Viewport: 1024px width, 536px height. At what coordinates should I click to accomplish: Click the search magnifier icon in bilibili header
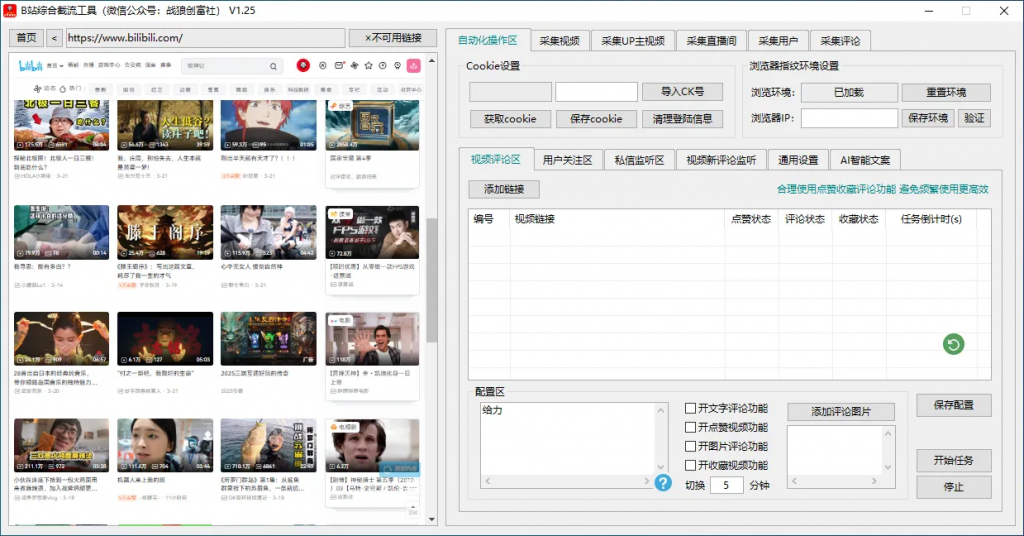click(x=273, y=66)
